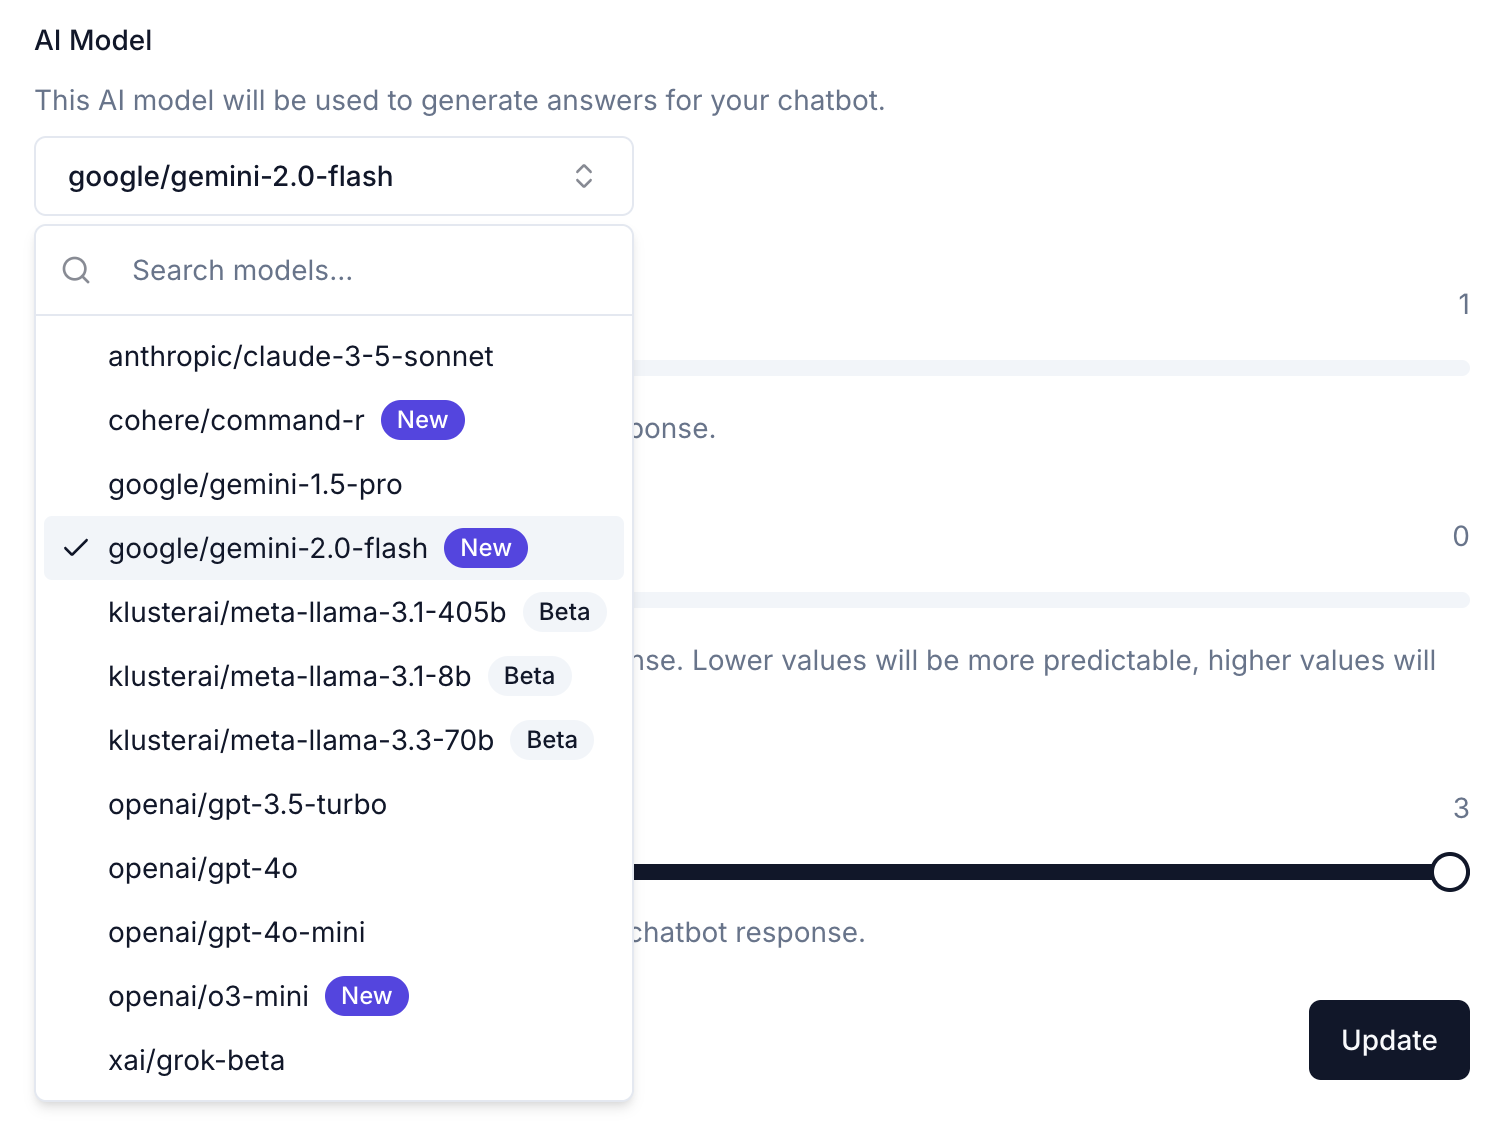Click the middle slider track showing value 0

pyautogui.click(x=1050, y=600)
